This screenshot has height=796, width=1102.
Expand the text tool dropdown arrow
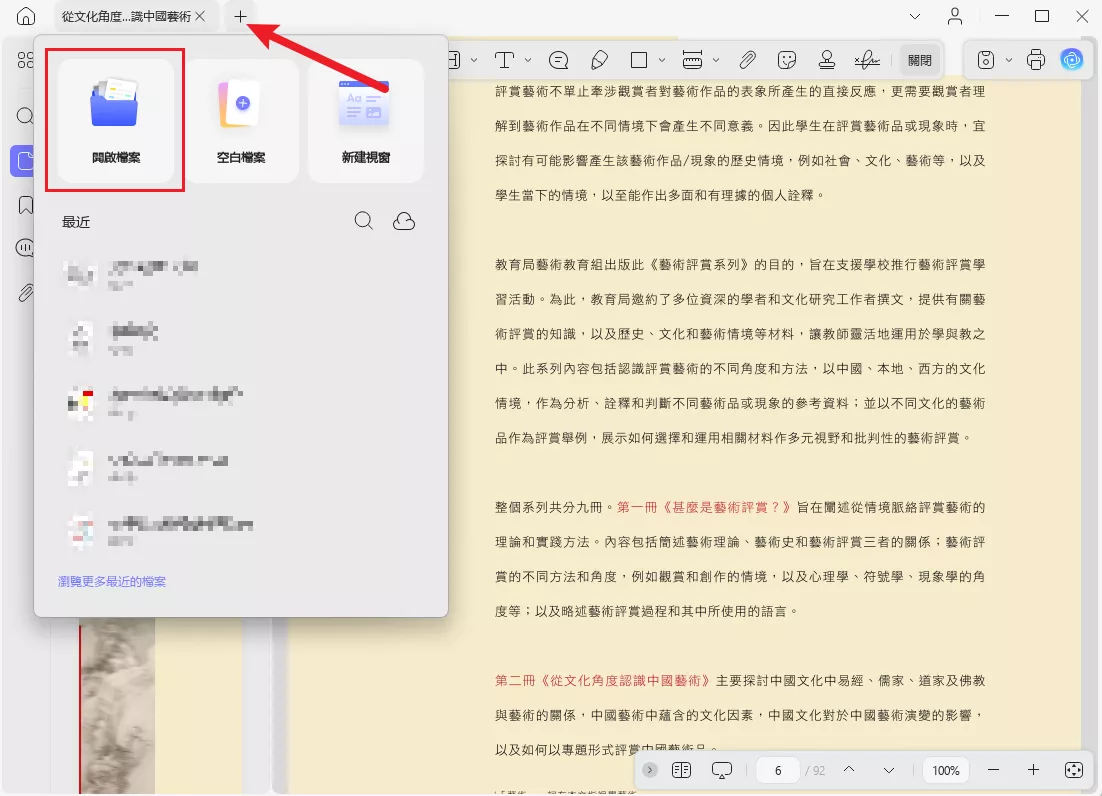528,60
